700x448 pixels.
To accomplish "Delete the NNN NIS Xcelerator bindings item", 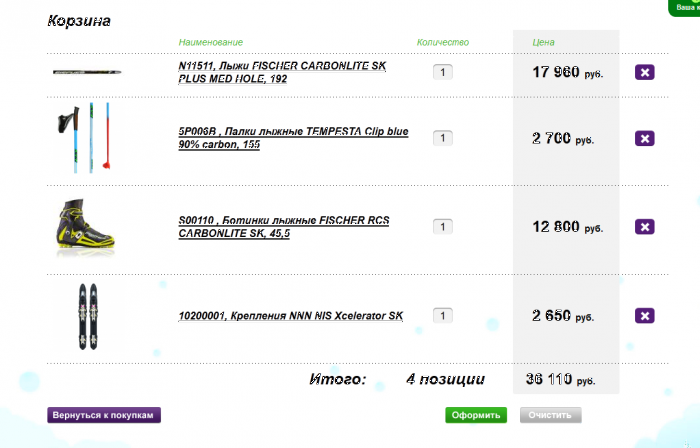I will 645,315.
